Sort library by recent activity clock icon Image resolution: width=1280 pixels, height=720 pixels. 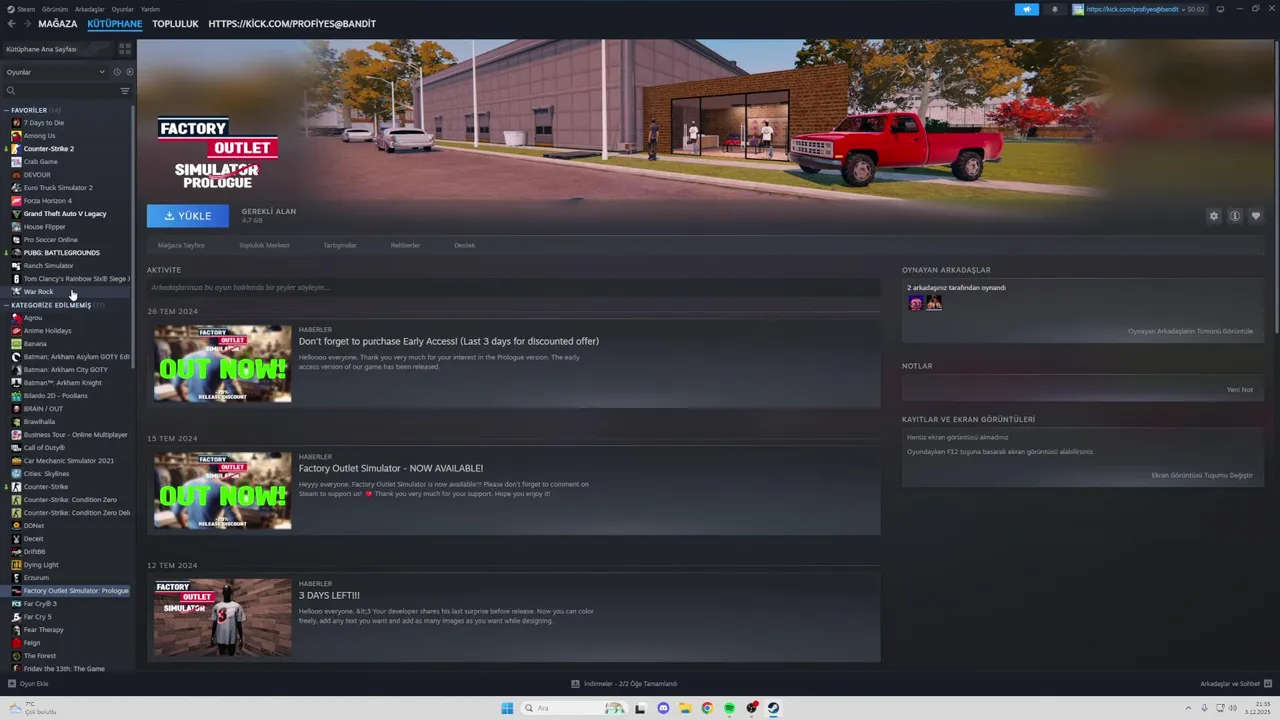117,72
